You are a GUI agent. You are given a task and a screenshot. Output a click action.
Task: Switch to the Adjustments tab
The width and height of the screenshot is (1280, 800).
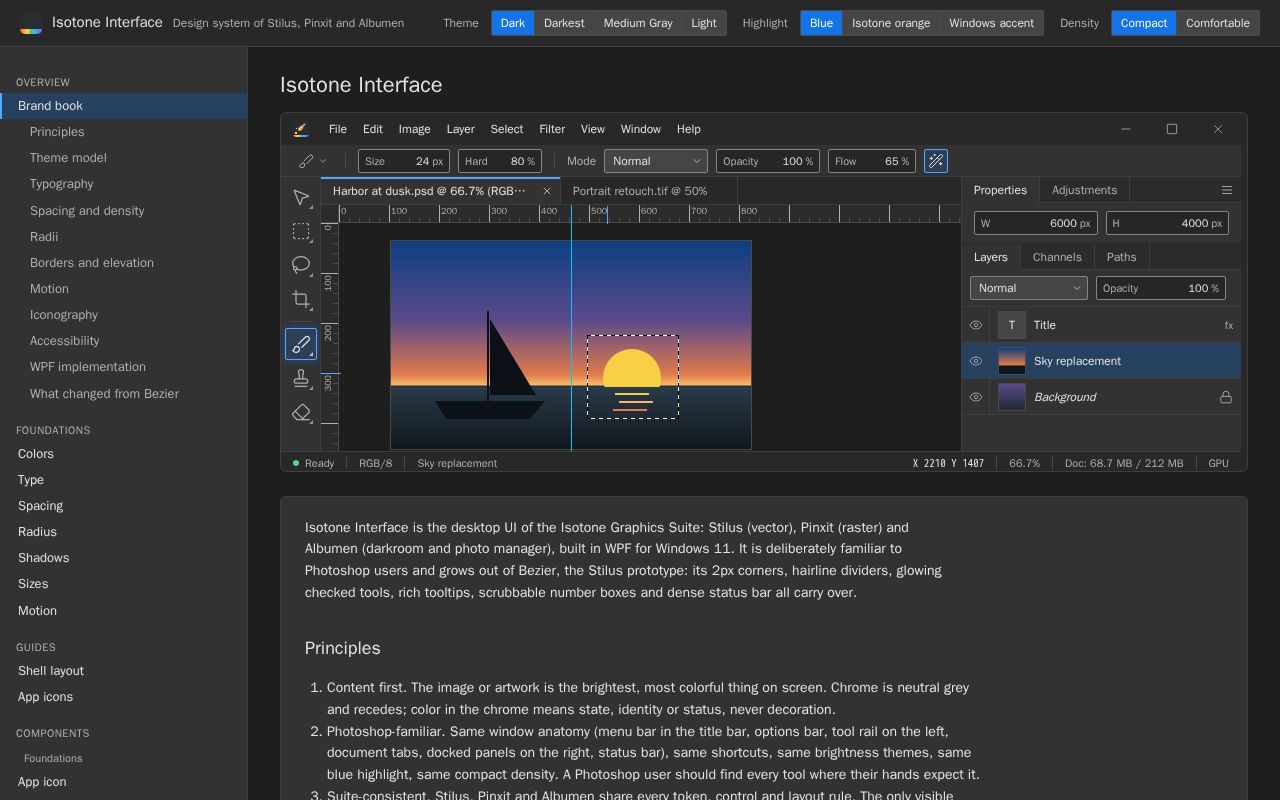pyautogui.click(x=1084, y=190)
